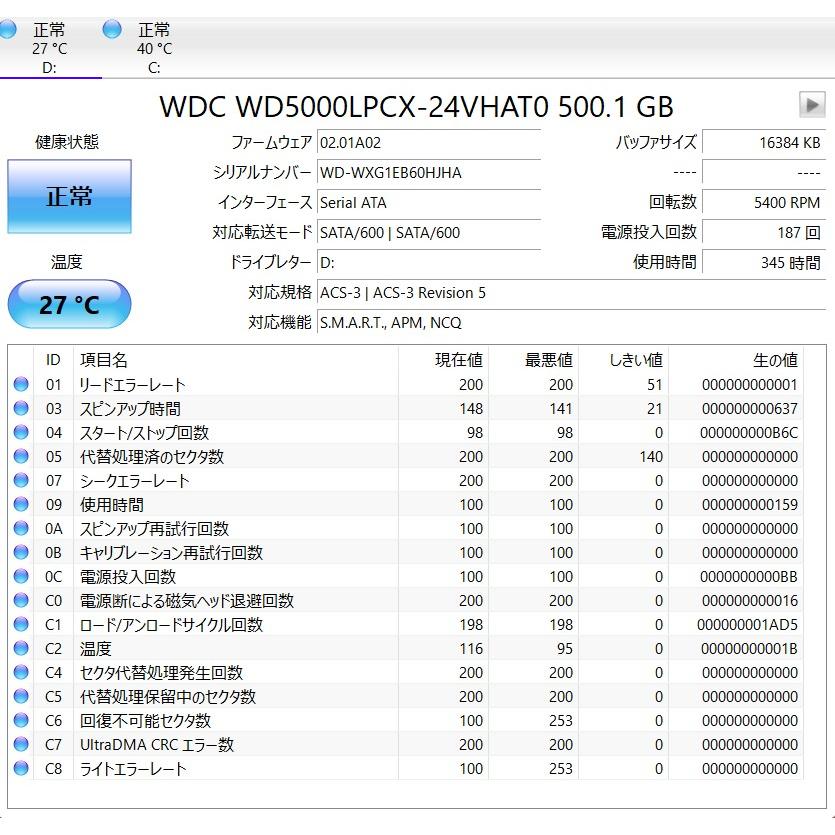Viewport: 835px width, 835px height.
Task: Click the drive letter field D:
Action: (x=429, y=263)
